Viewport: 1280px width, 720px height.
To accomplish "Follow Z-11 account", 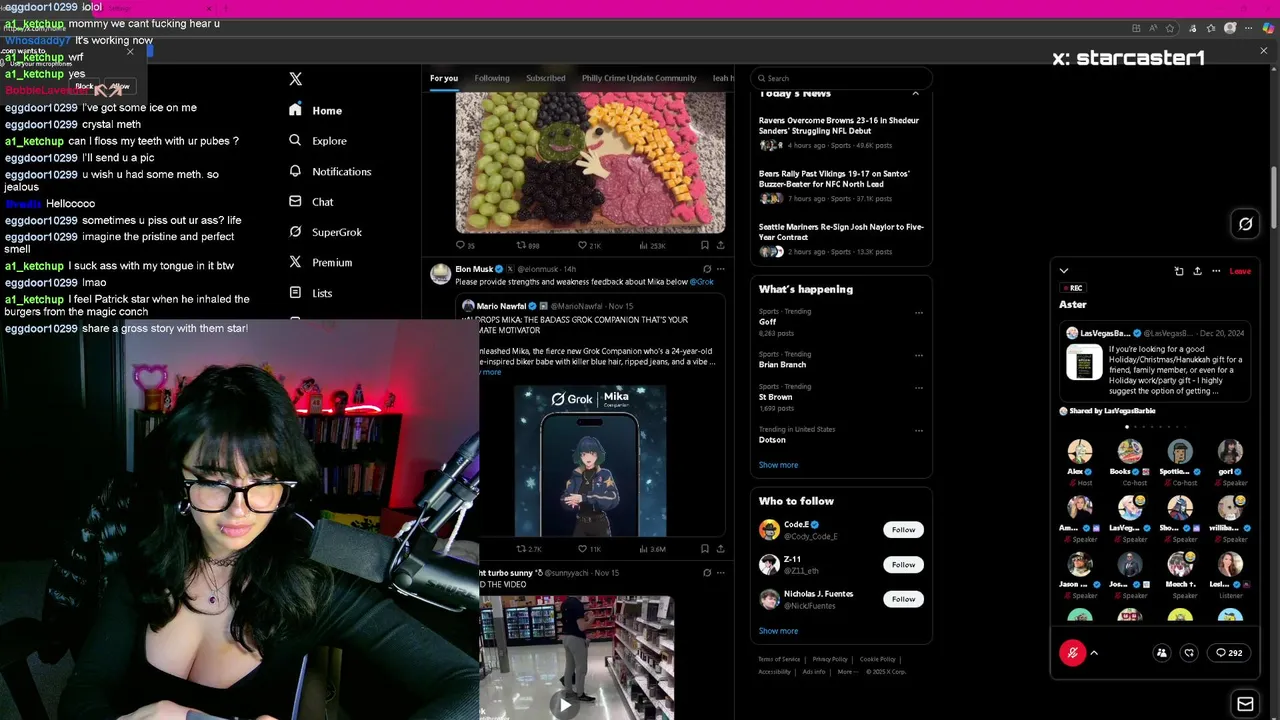I will pyautogui.click(x=903, y=565).
